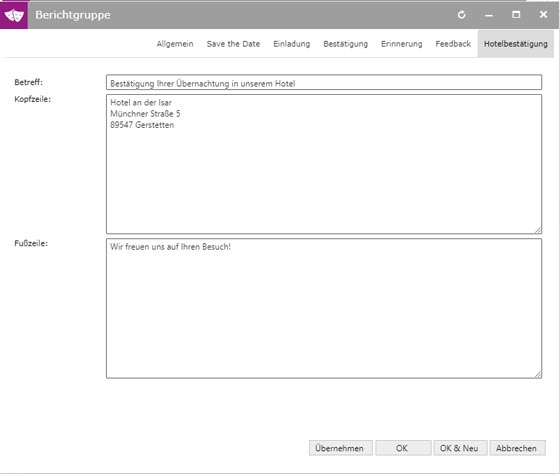
Task: Open the Erinnerung tab
Action: [x=401, y=44]
